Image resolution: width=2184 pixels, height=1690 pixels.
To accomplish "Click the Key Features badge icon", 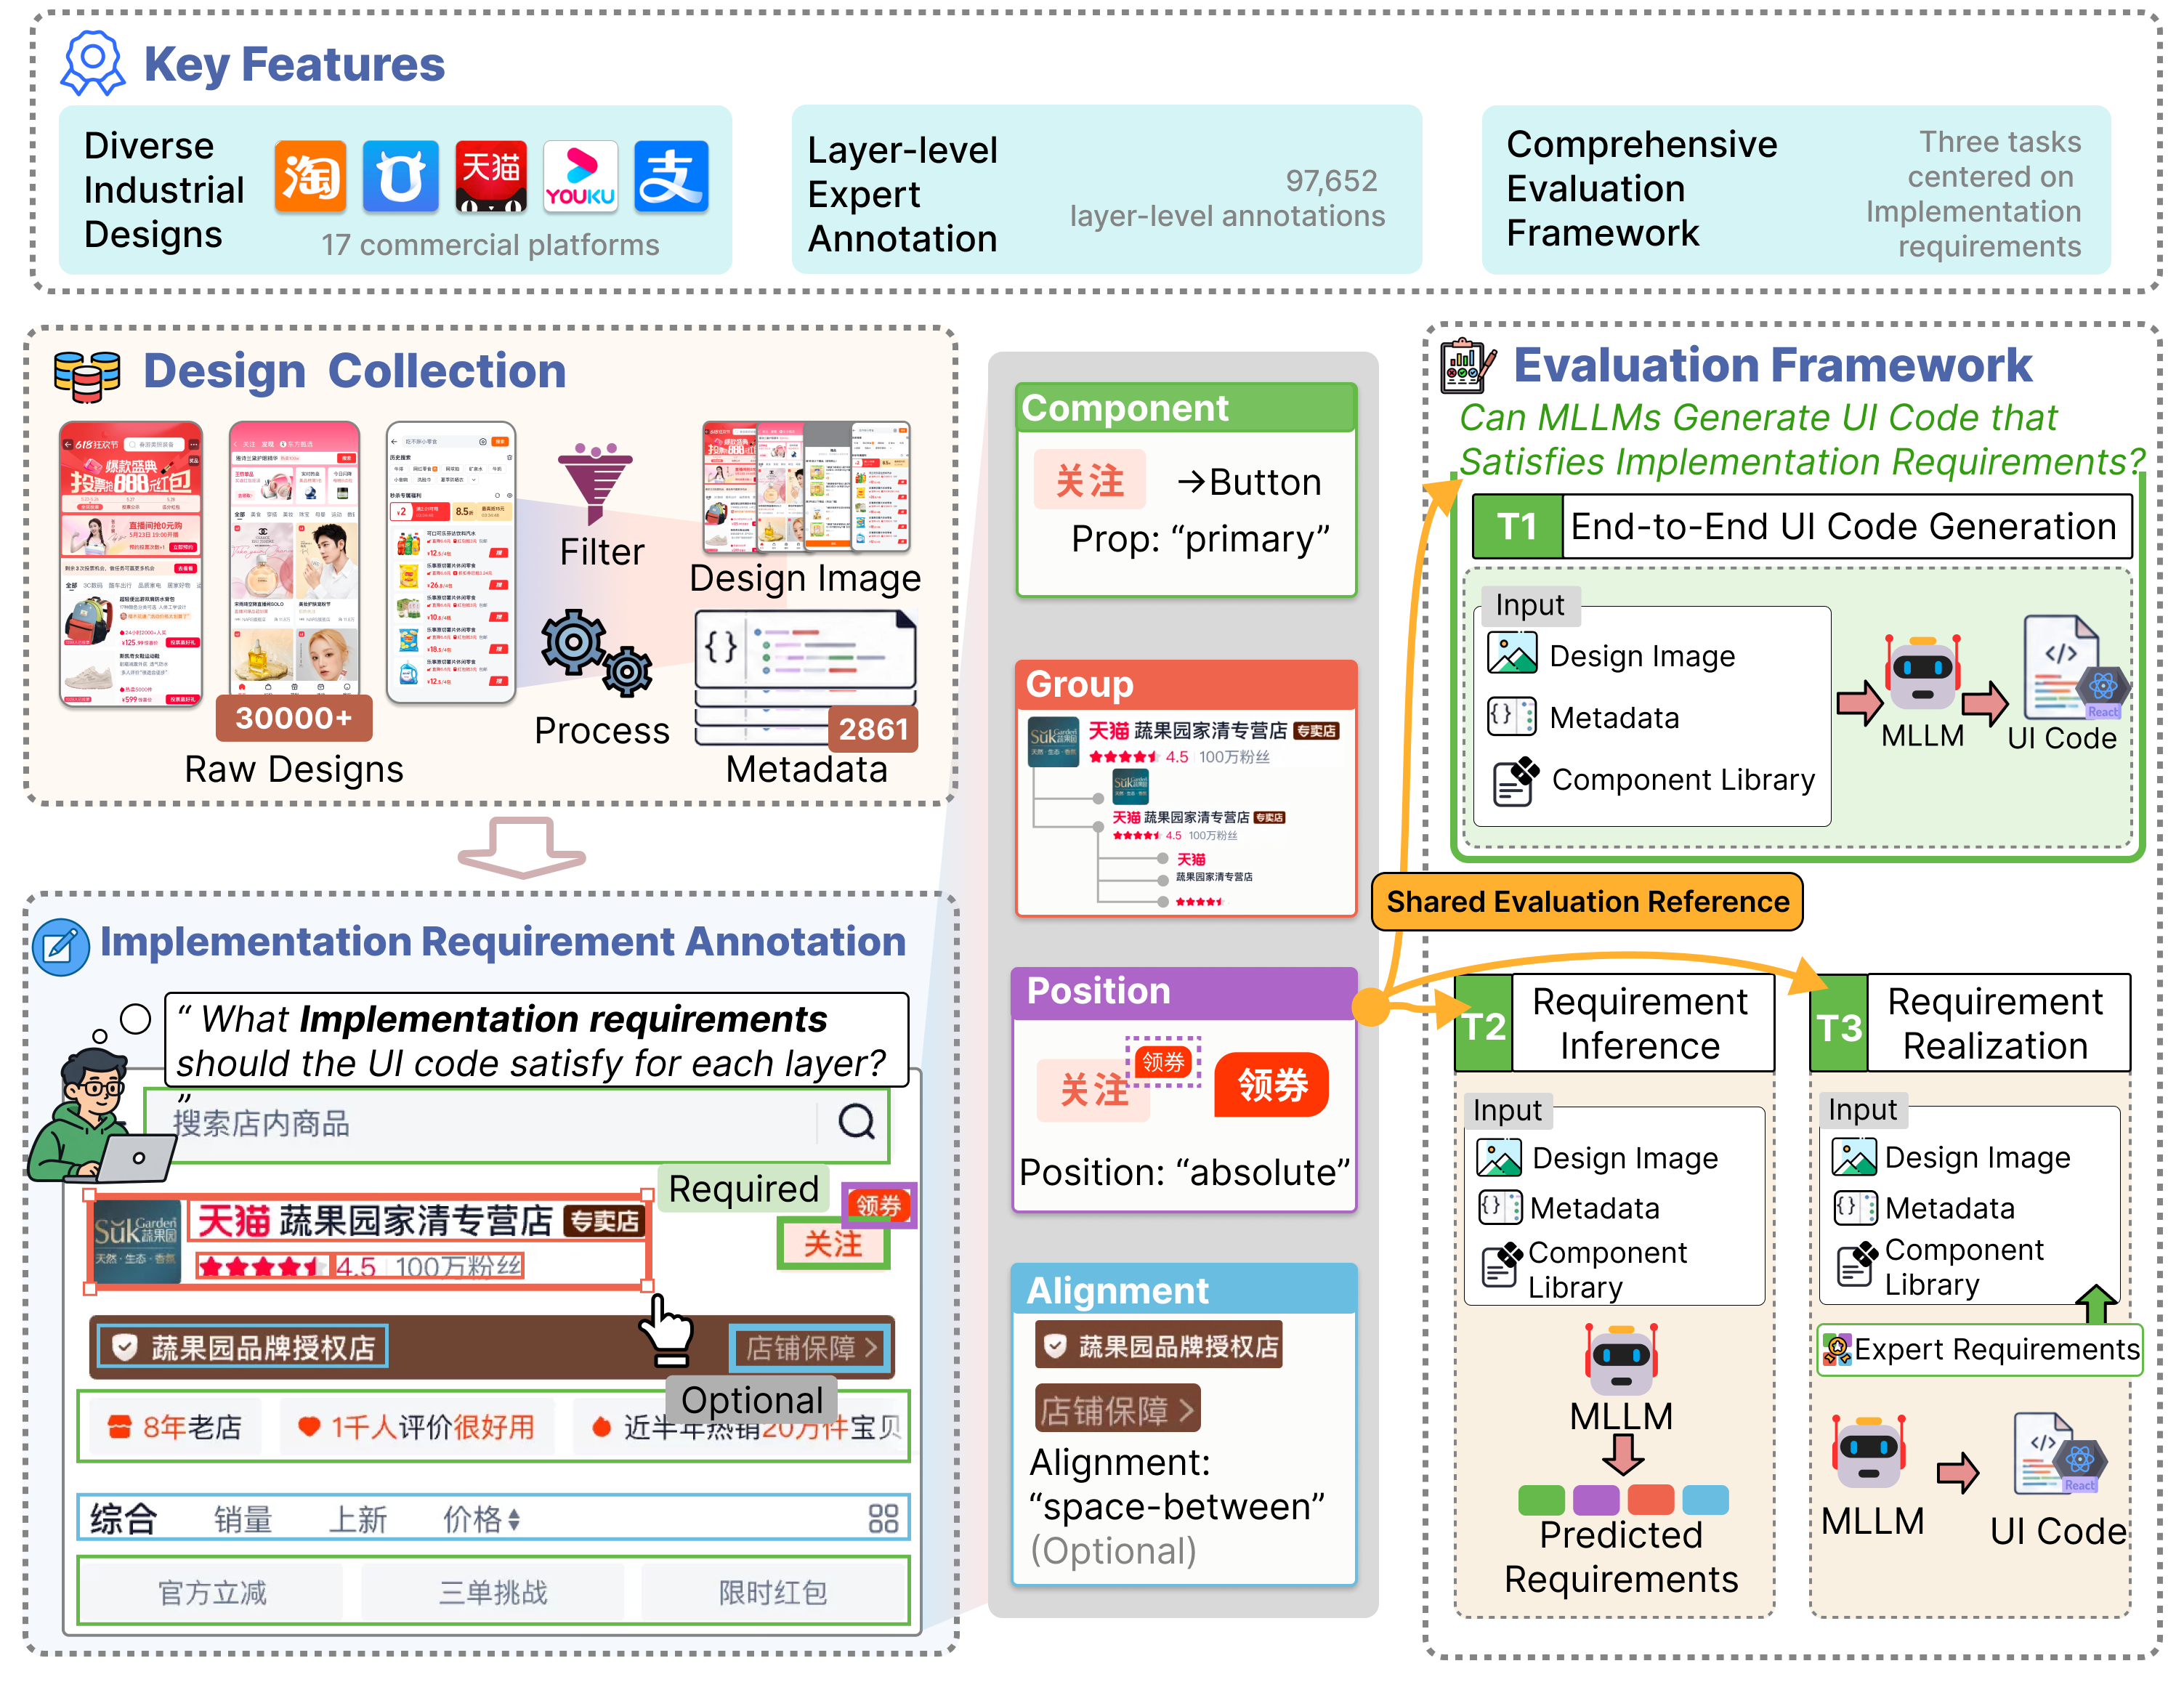I will 93,63.
